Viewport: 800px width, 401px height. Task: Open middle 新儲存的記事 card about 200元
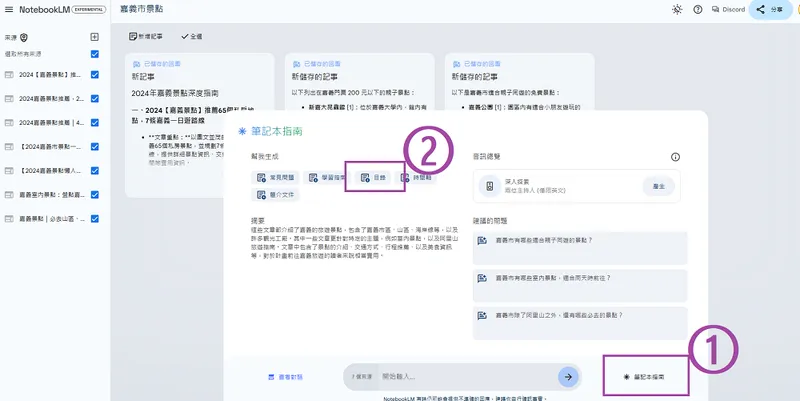coord(359,82)
